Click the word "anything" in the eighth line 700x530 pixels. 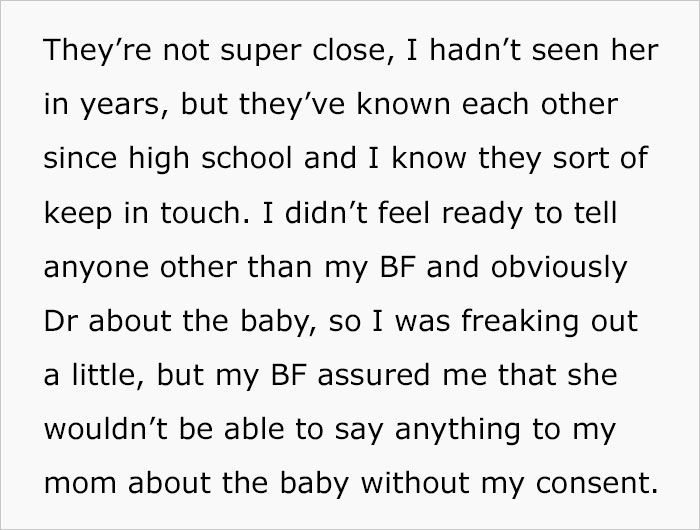[458, 430]
